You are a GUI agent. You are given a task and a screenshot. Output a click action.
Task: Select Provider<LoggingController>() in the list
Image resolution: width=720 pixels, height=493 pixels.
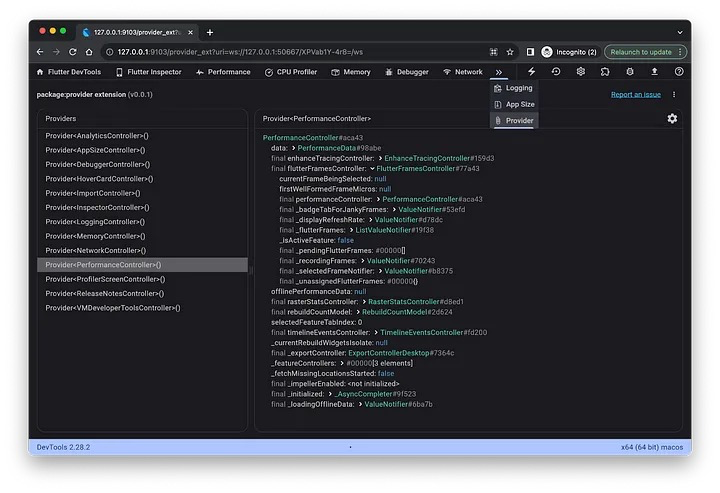point(142,222)
